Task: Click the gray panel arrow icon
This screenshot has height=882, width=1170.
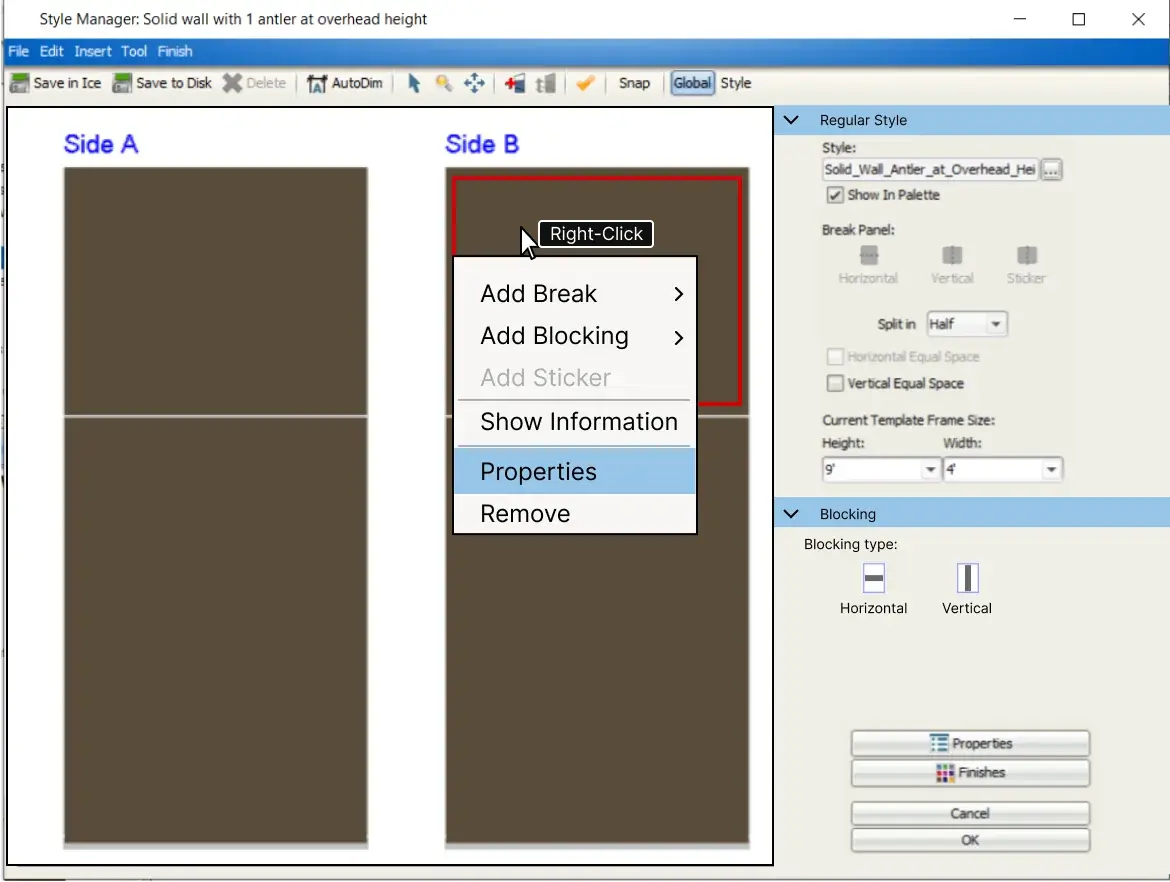Action: point(545,83)
